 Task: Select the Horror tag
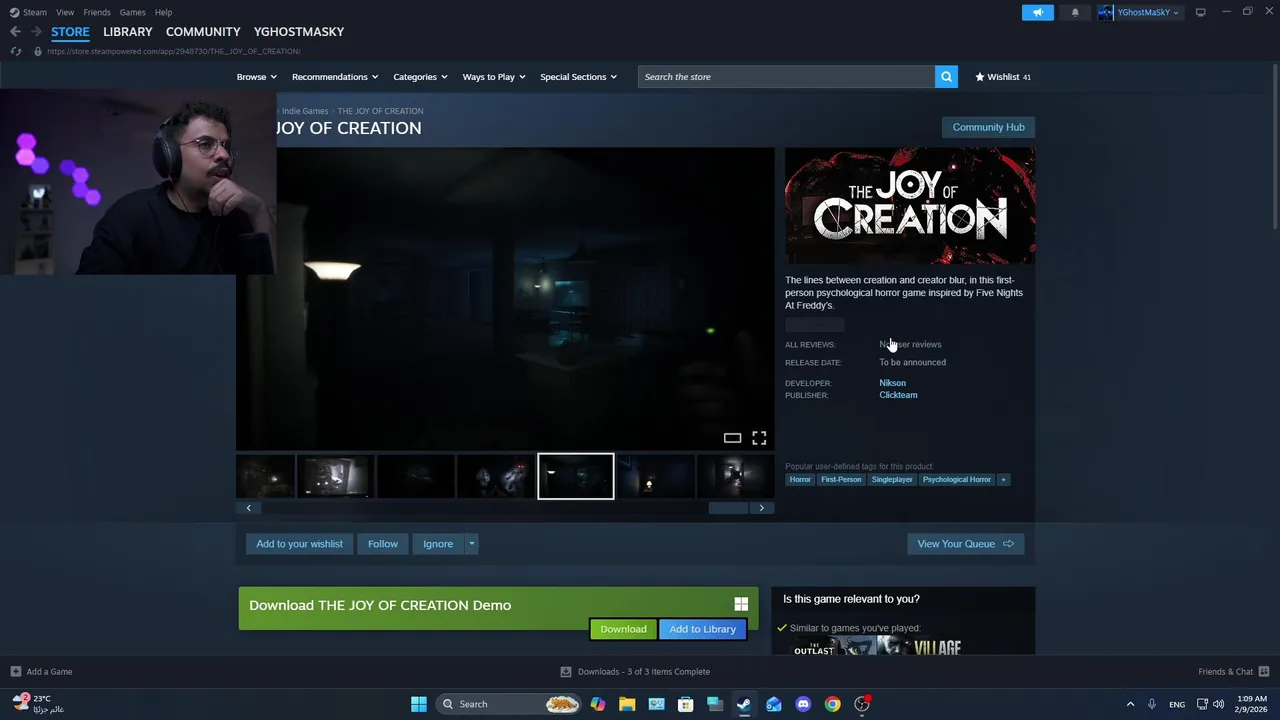click(x=800, y=479)
